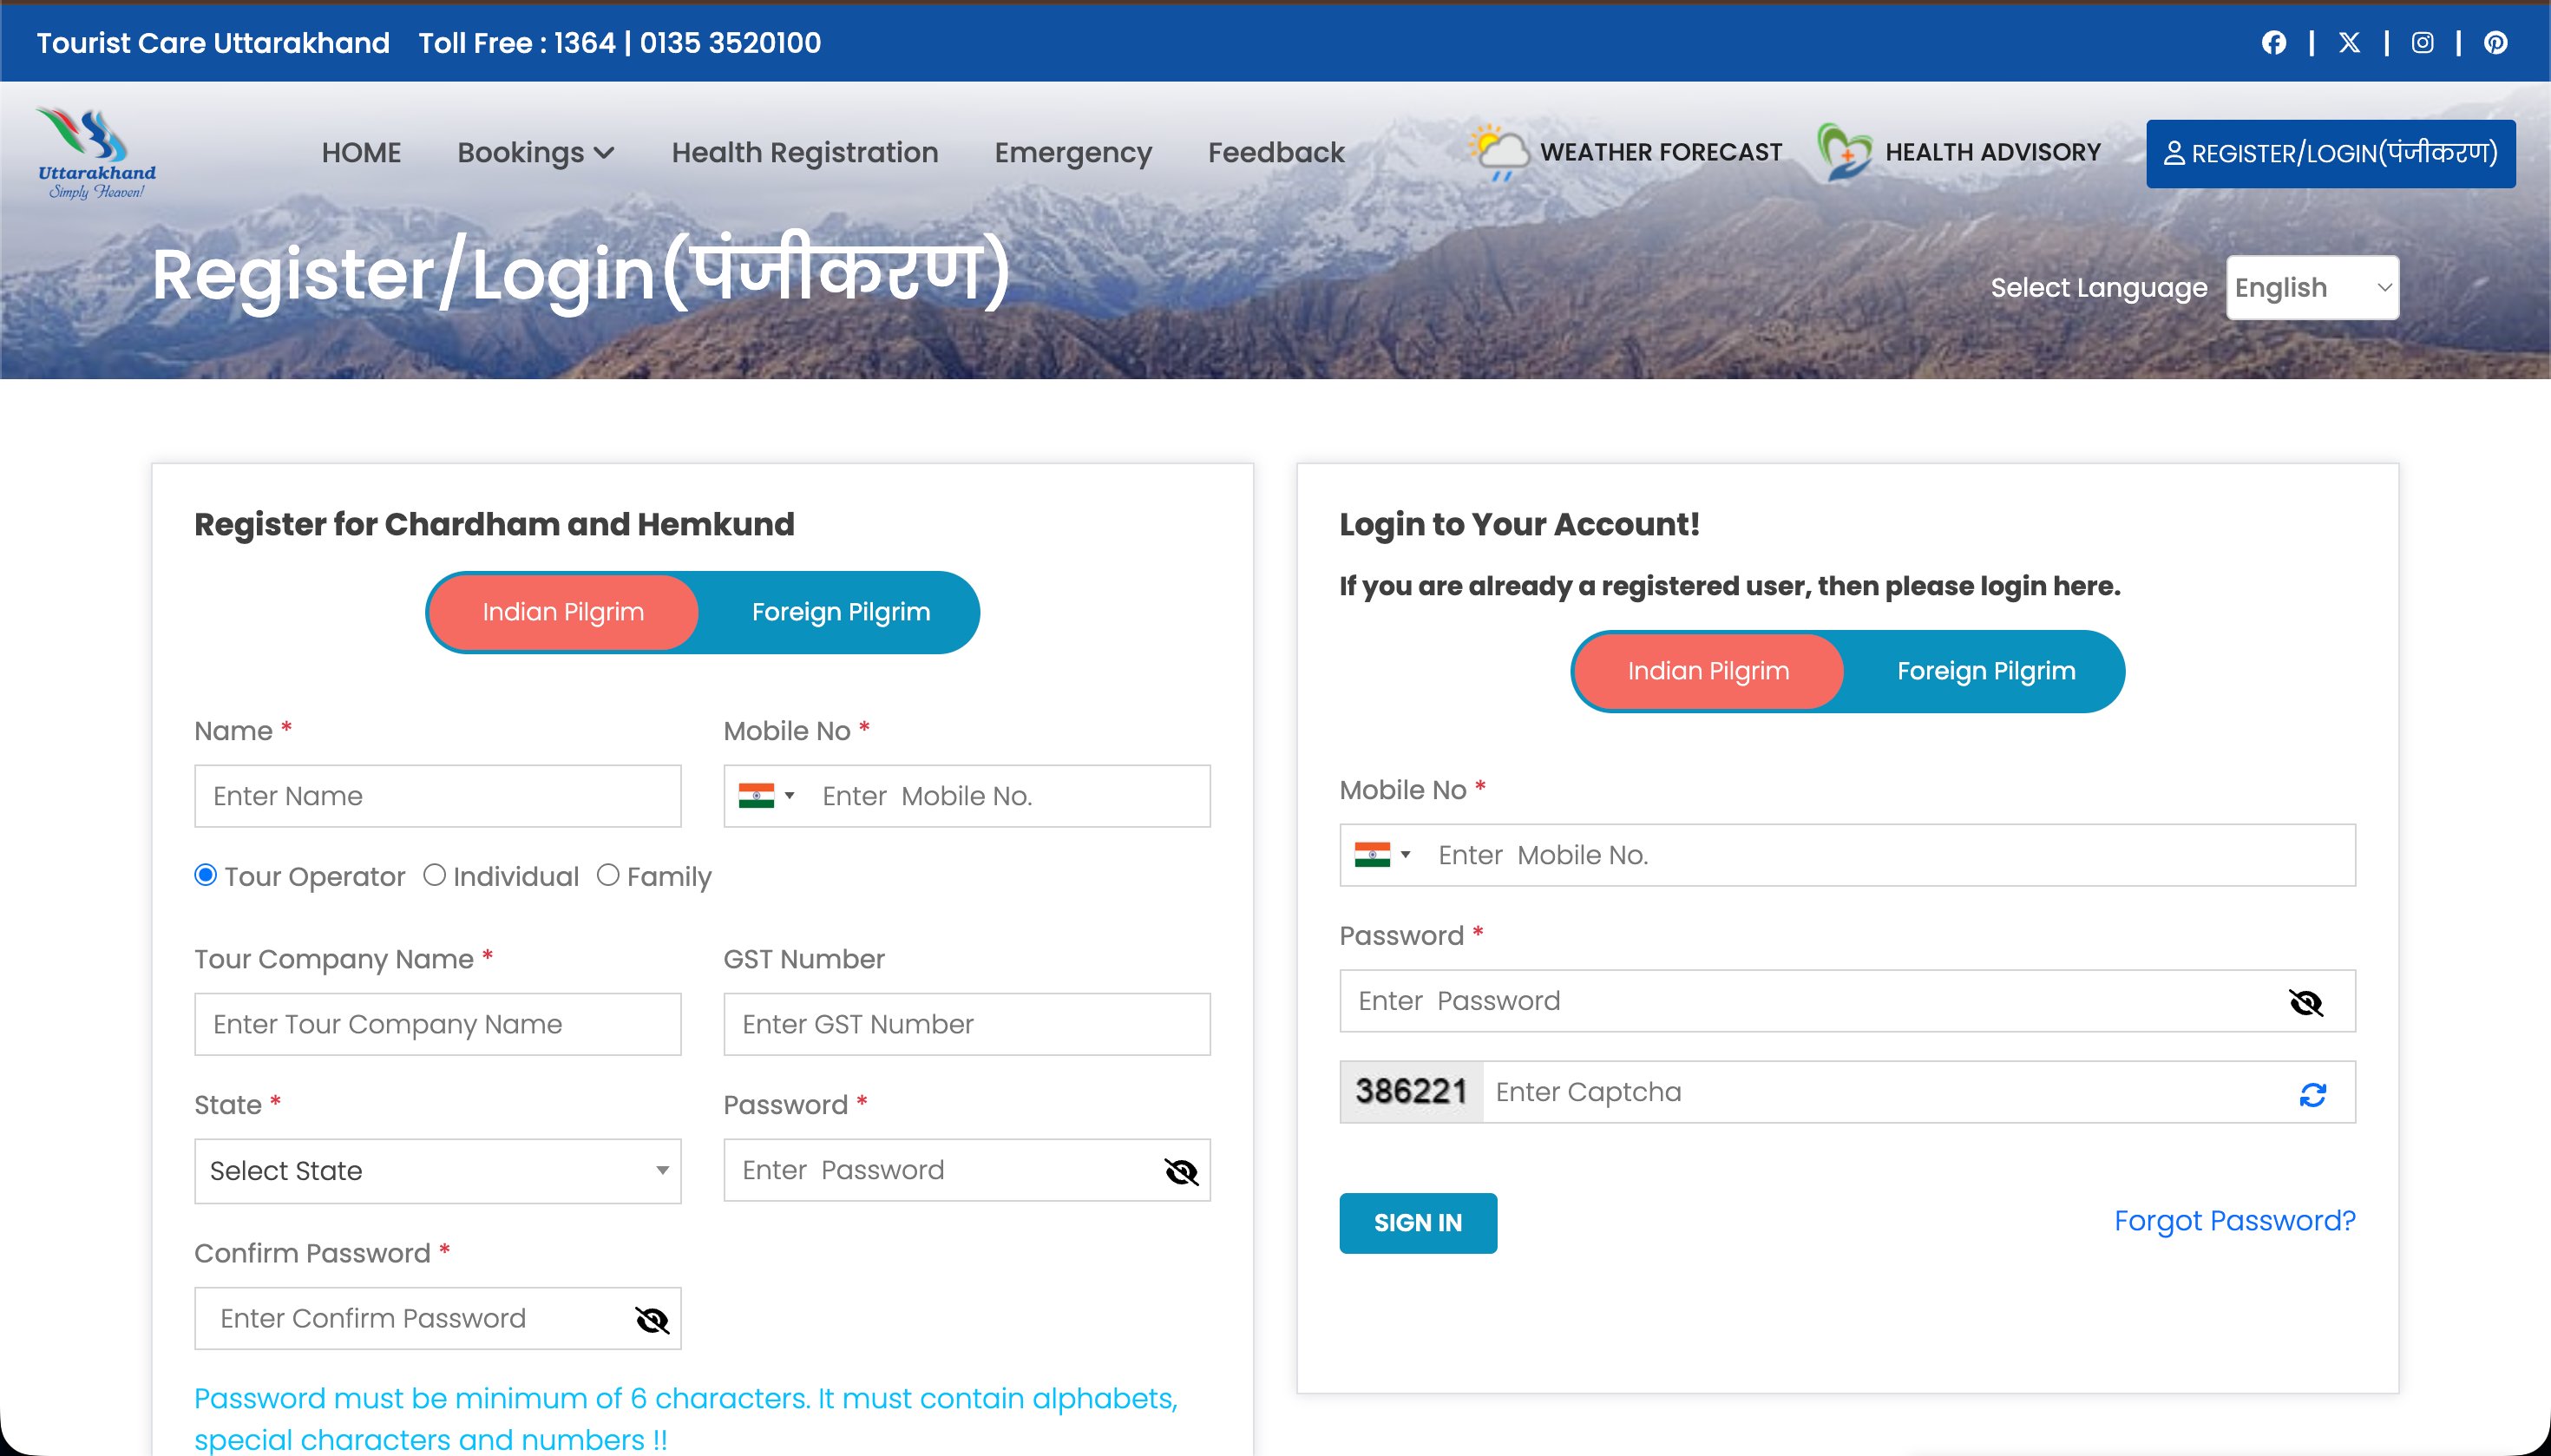Open the Select State dropdown
The height and width of the screenshot is (1456, 2551).
(x=437, y=1171)
